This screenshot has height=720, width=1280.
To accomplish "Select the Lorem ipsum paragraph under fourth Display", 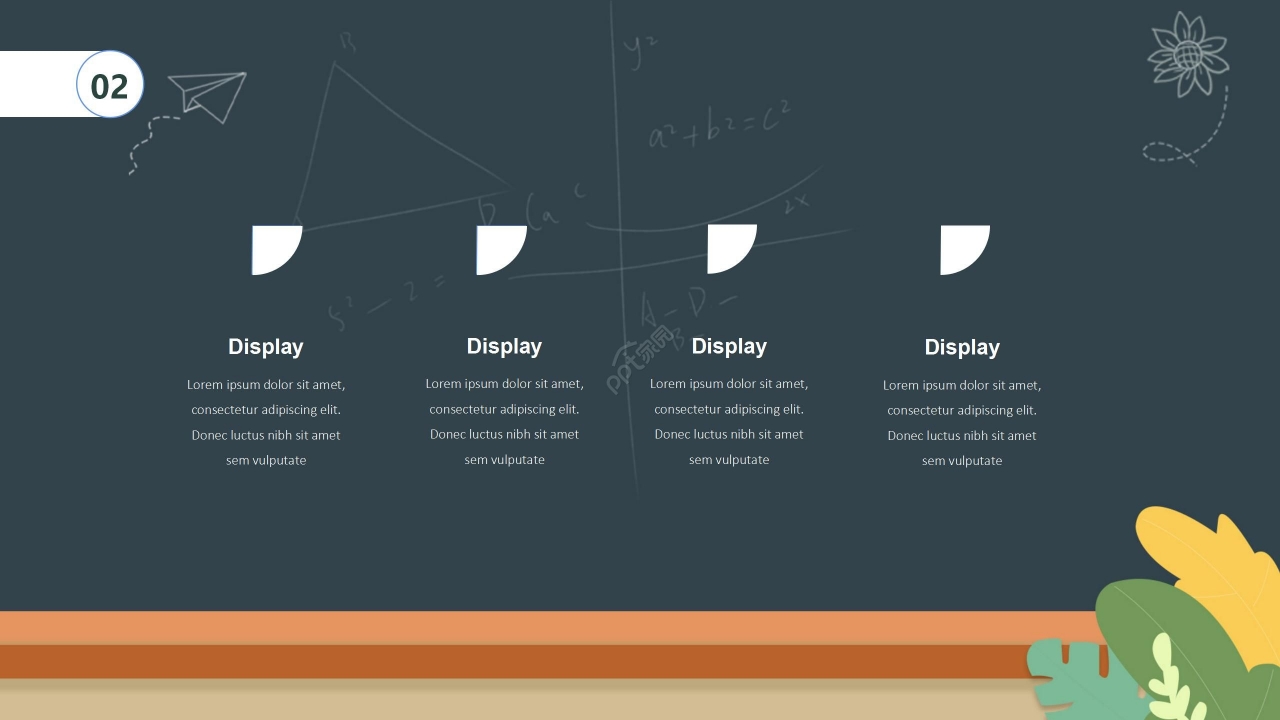I will point(962,422).
